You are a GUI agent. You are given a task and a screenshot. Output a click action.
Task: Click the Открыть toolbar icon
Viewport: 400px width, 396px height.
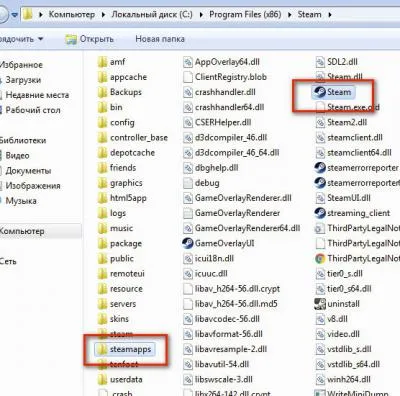click(x=71, y=39)
